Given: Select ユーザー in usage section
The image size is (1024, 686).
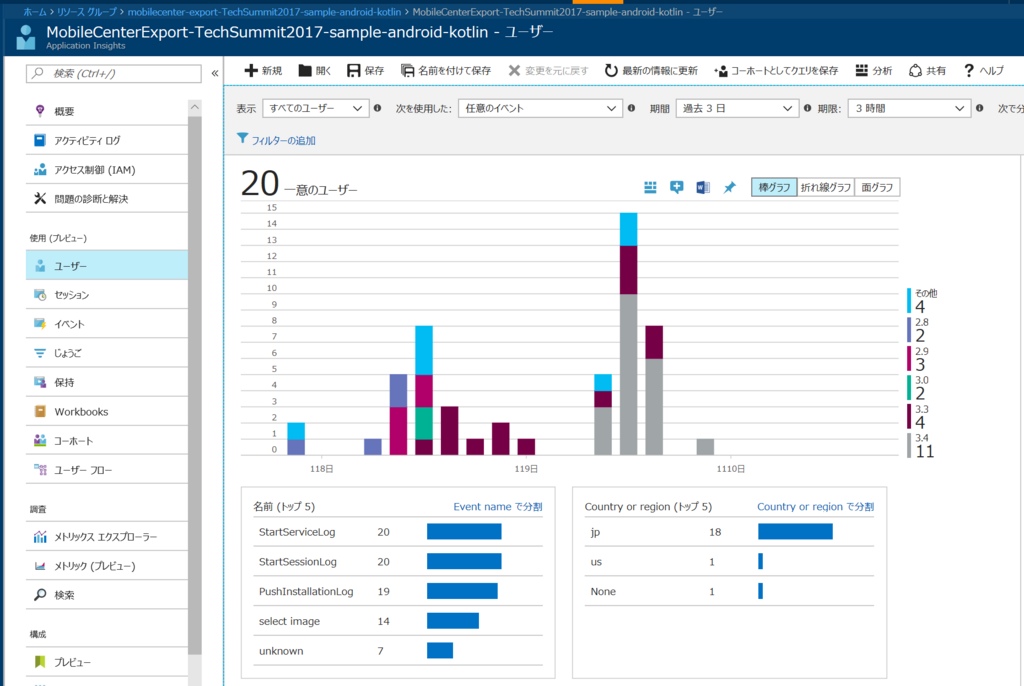Looking at the screenshot, I should point(106,266).
